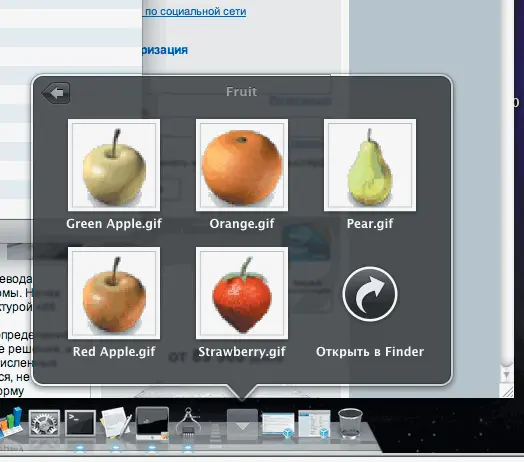Click the Fruit stack icon in Dock

(x=242, y=424)
